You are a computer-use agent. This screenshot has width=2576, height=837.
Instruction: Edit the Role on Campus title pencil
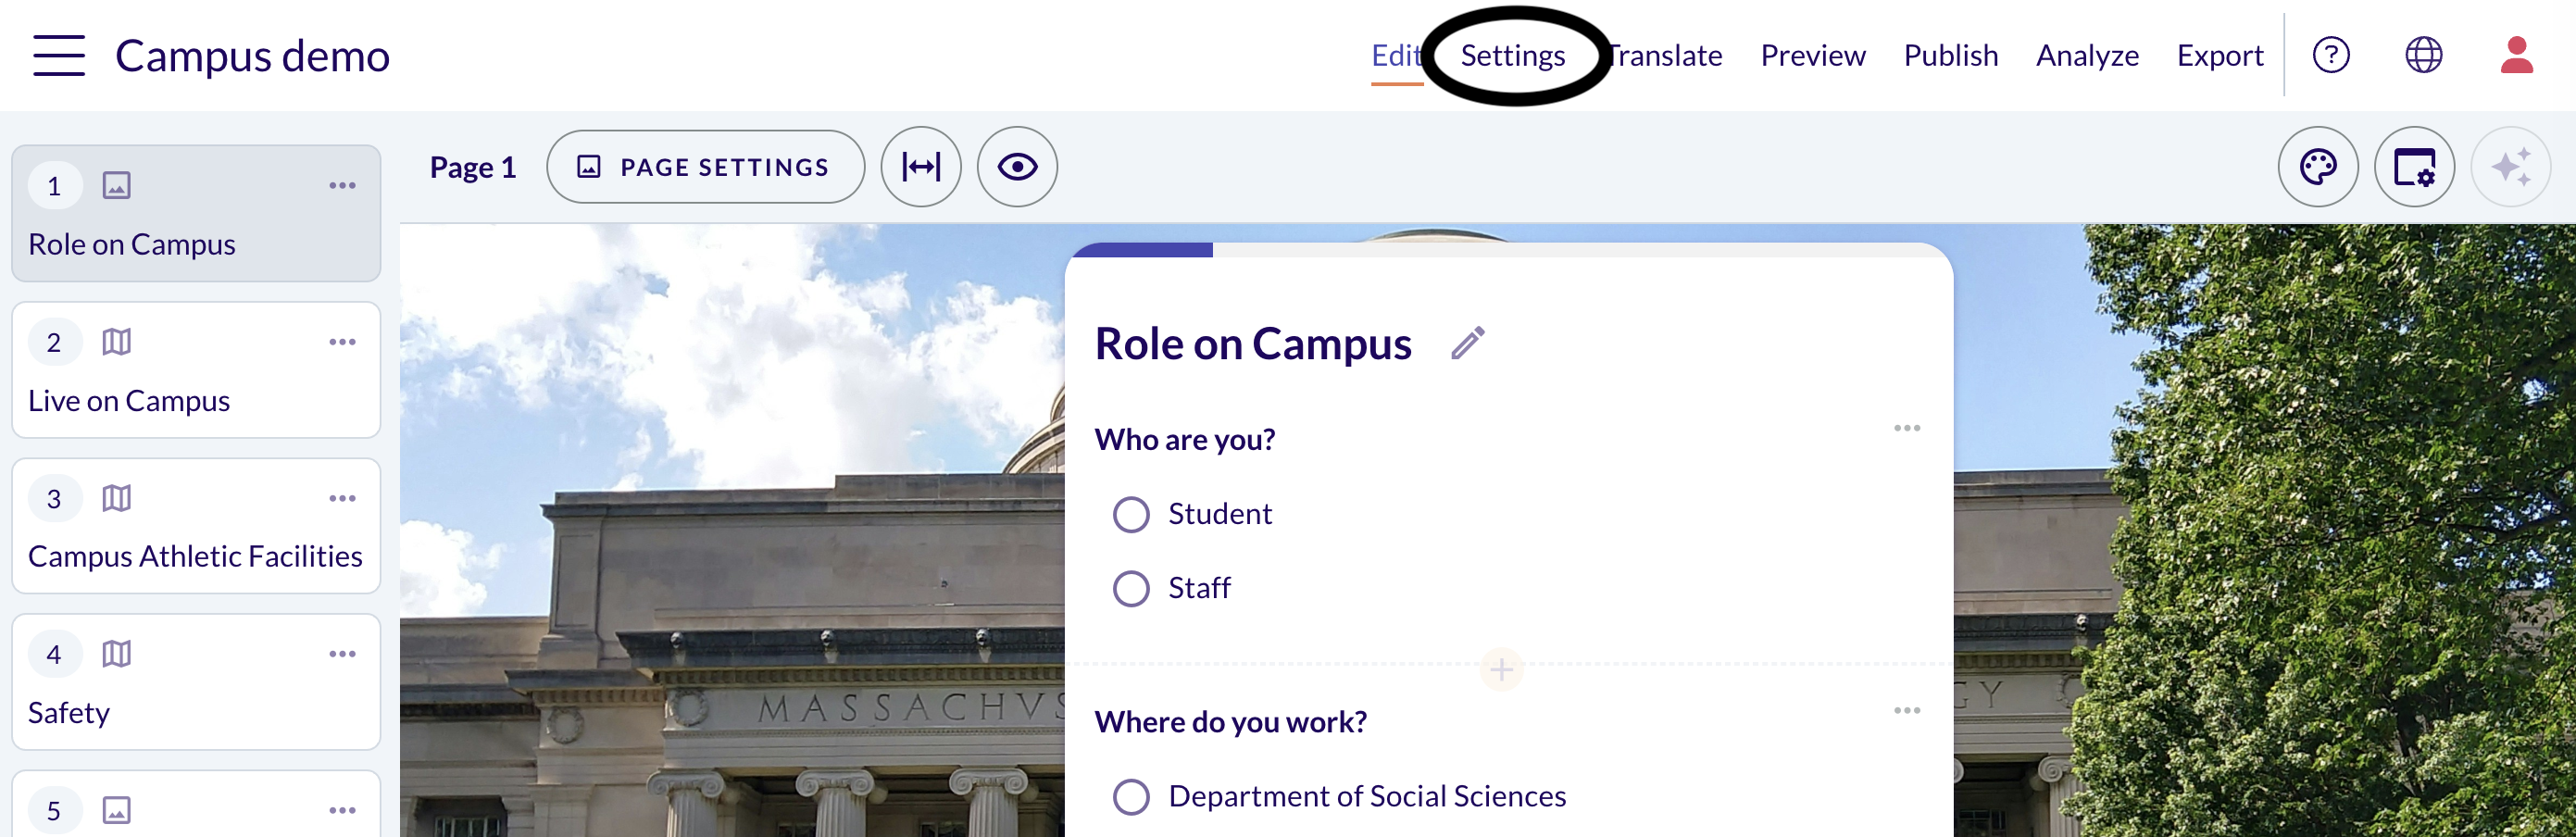[1467, 343]
